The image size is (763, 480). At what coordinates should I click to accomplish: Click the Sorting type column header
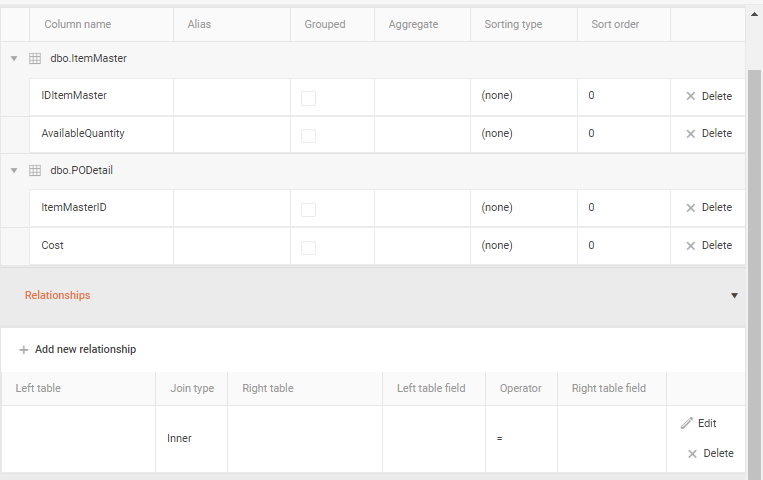[513, 24]
